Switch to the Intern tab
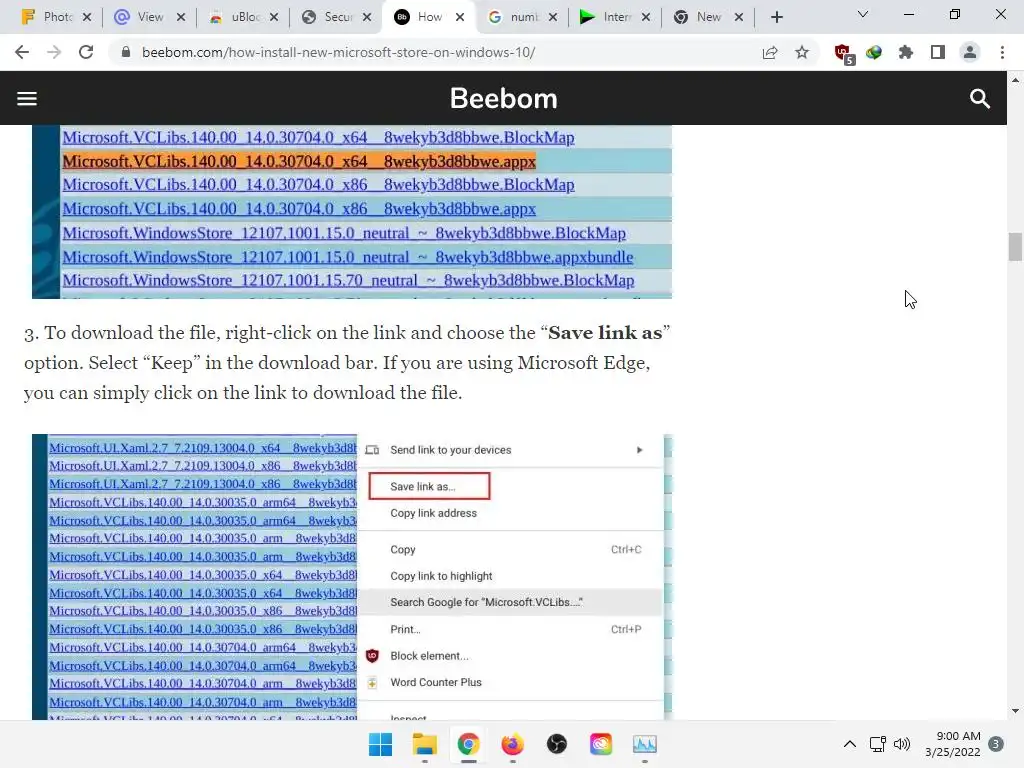This screenshot has height=768, width=1024. (x=607, y=17)
